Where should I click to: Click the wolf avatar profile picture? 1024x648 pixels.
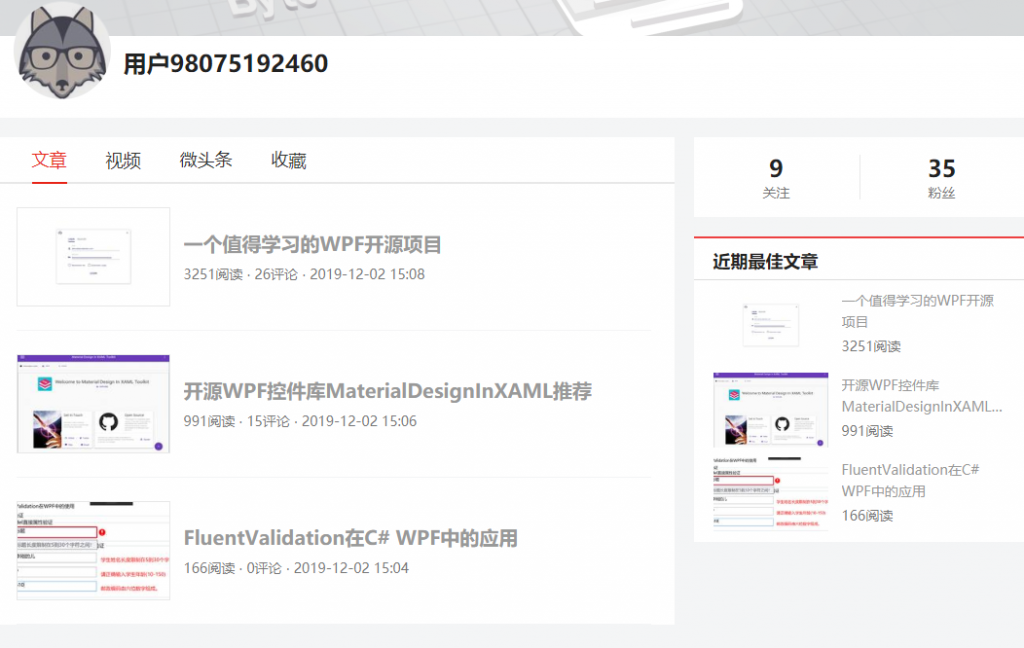point(62,51)
